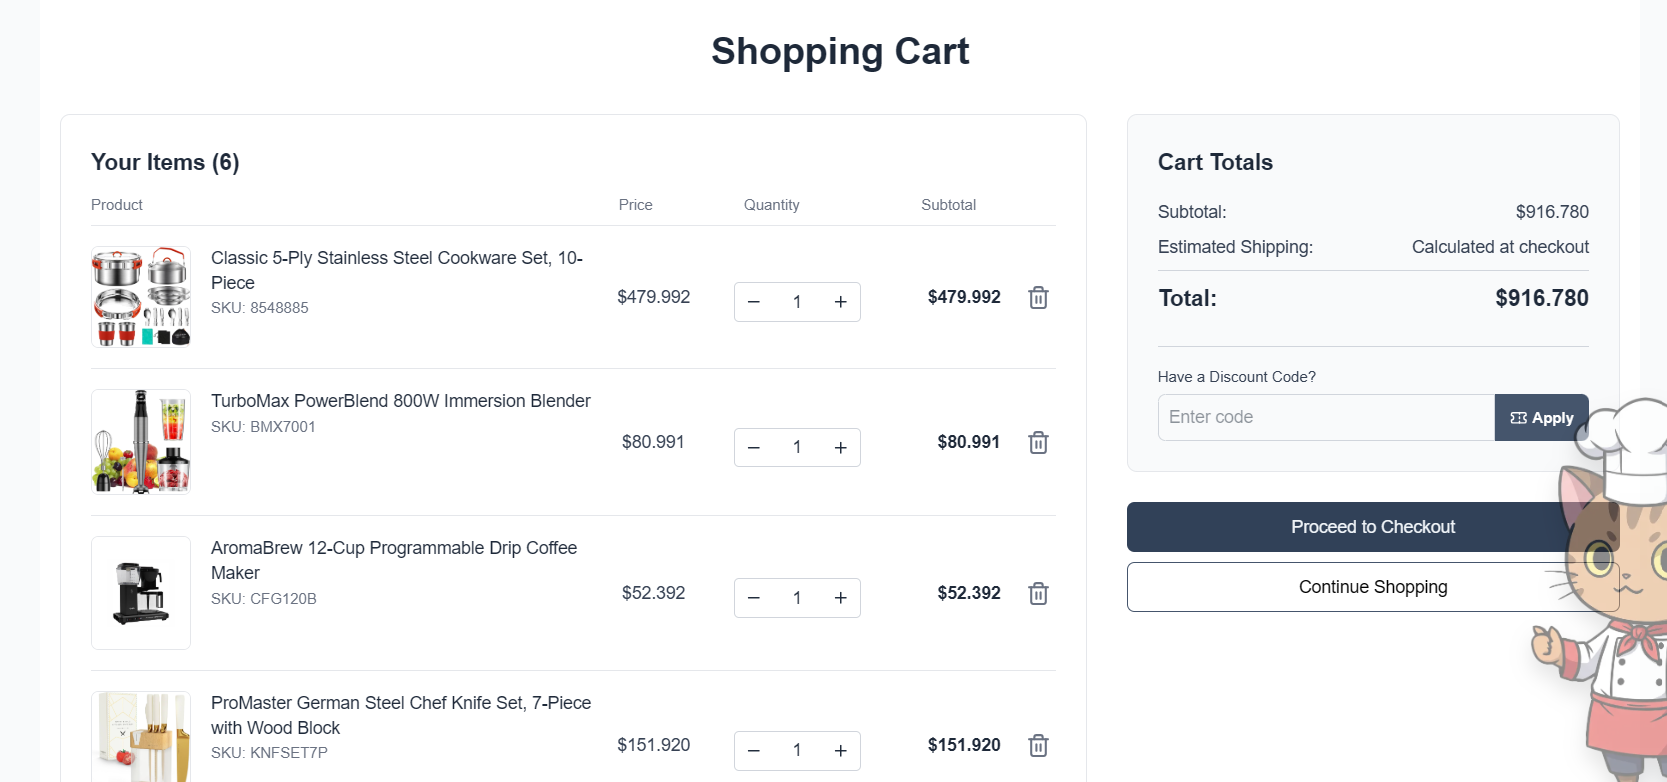Click the AromaBrew Coffee Maker product image
This screenshot has height=782, width=1667.
click(141, 593)
